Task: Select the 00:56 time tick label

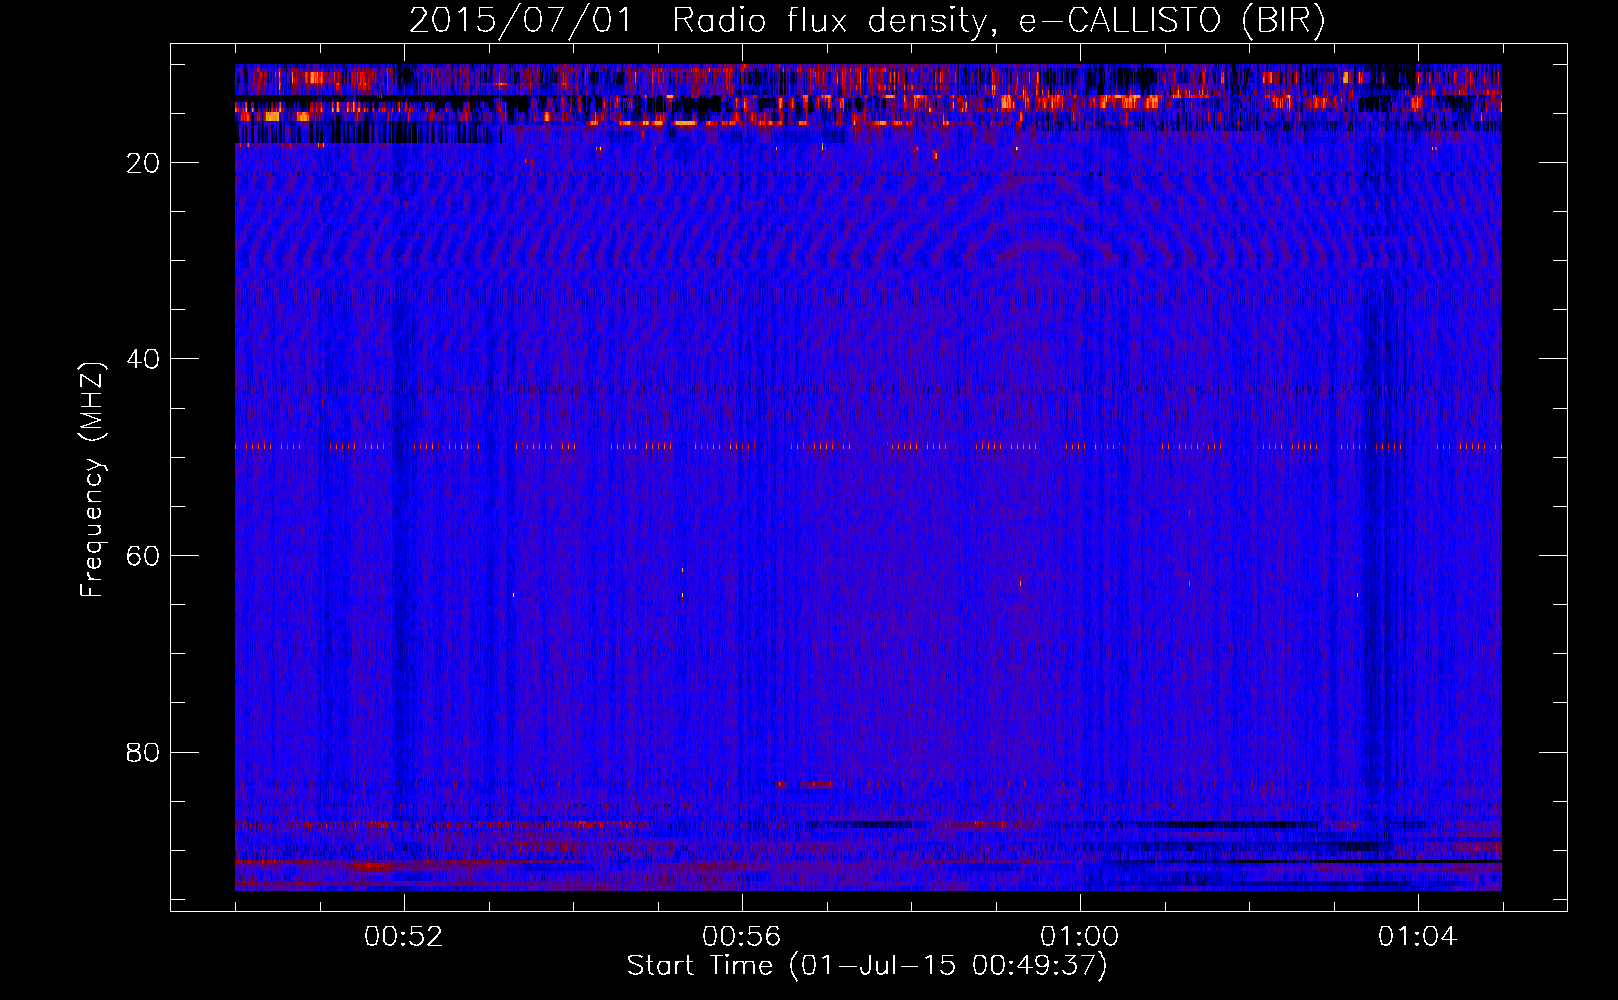Action: tap(742, 936)
